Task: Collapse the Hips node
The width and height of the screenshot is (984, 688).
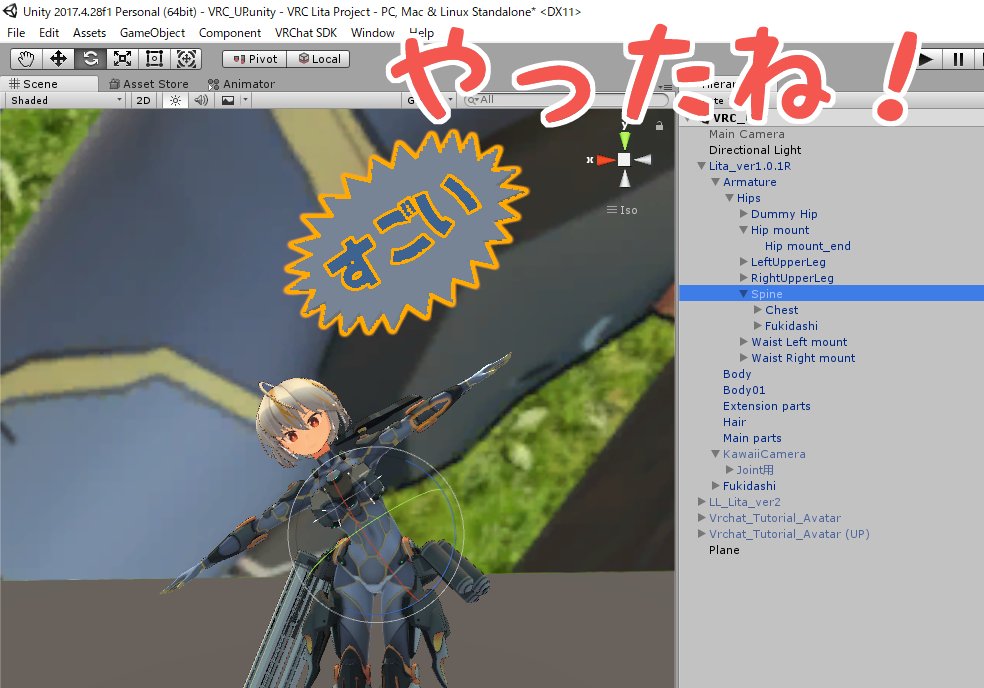Action: click(x=729, y=198)
